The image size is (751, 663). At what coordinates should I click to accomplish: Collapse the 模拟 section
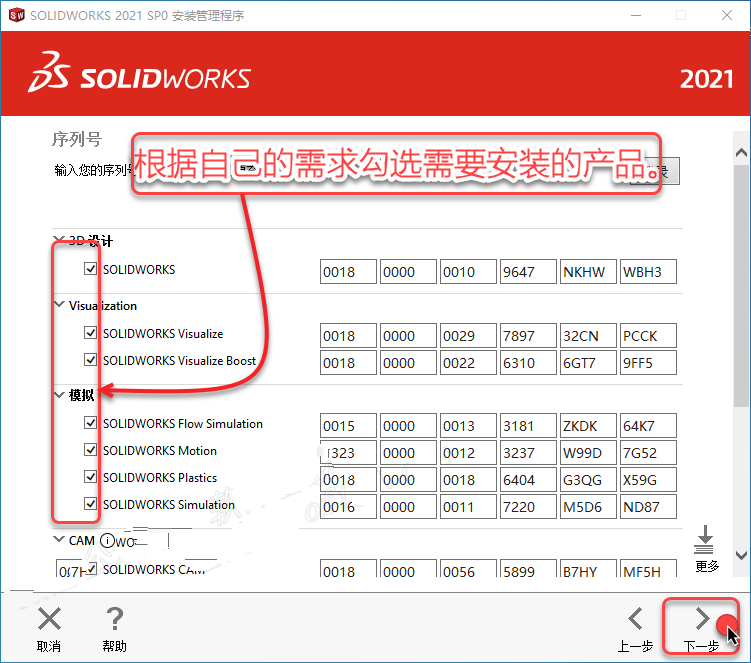59,395
